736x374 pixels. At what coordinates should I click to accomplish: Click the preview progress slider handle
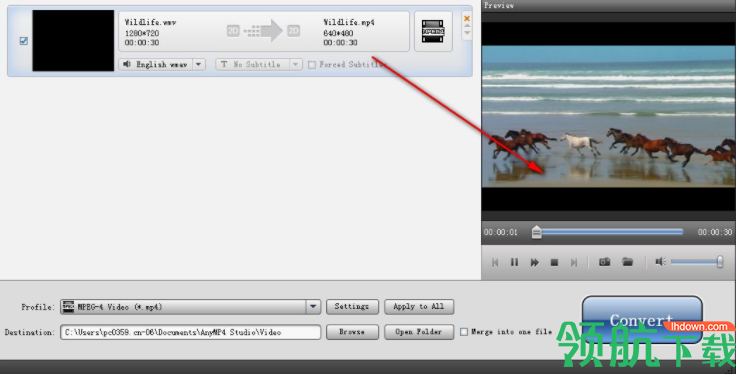coord(537,232)
